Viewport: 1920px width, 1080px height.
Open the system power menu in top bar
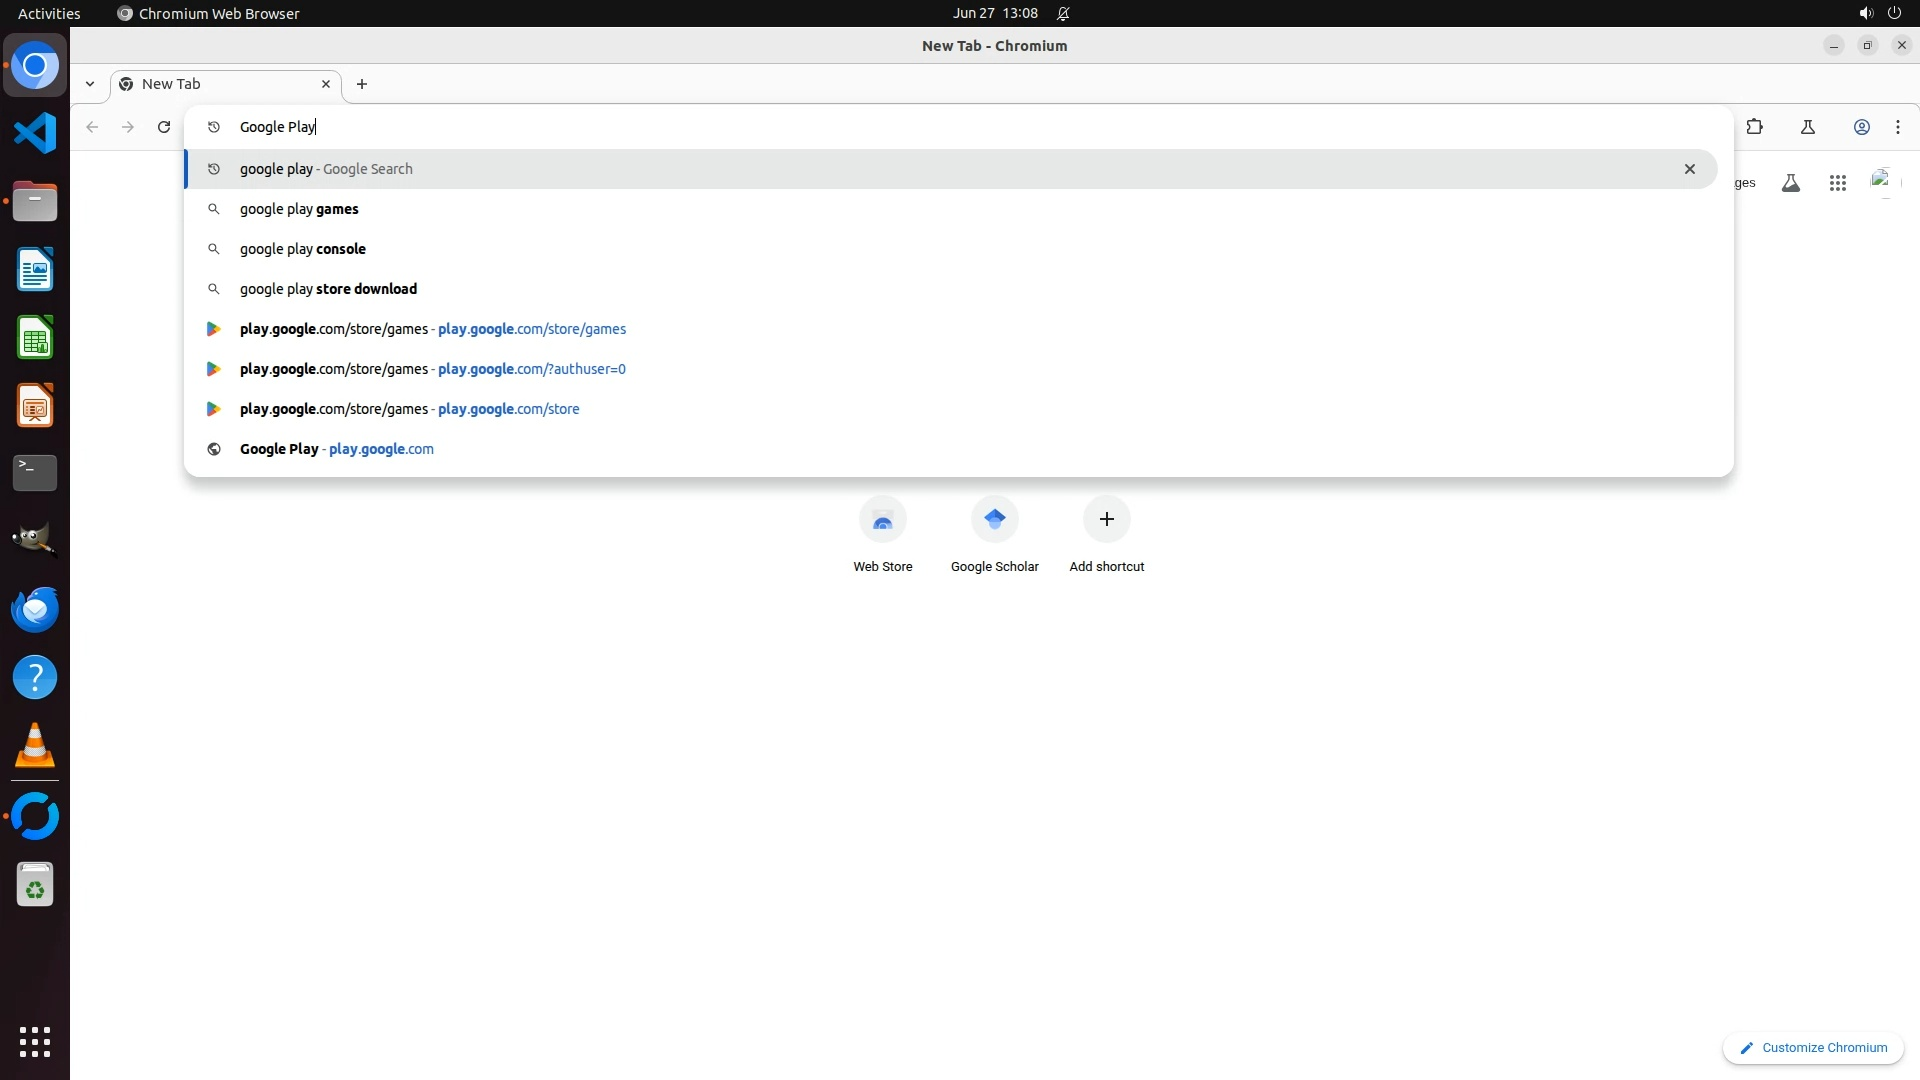pos(1893,13)
